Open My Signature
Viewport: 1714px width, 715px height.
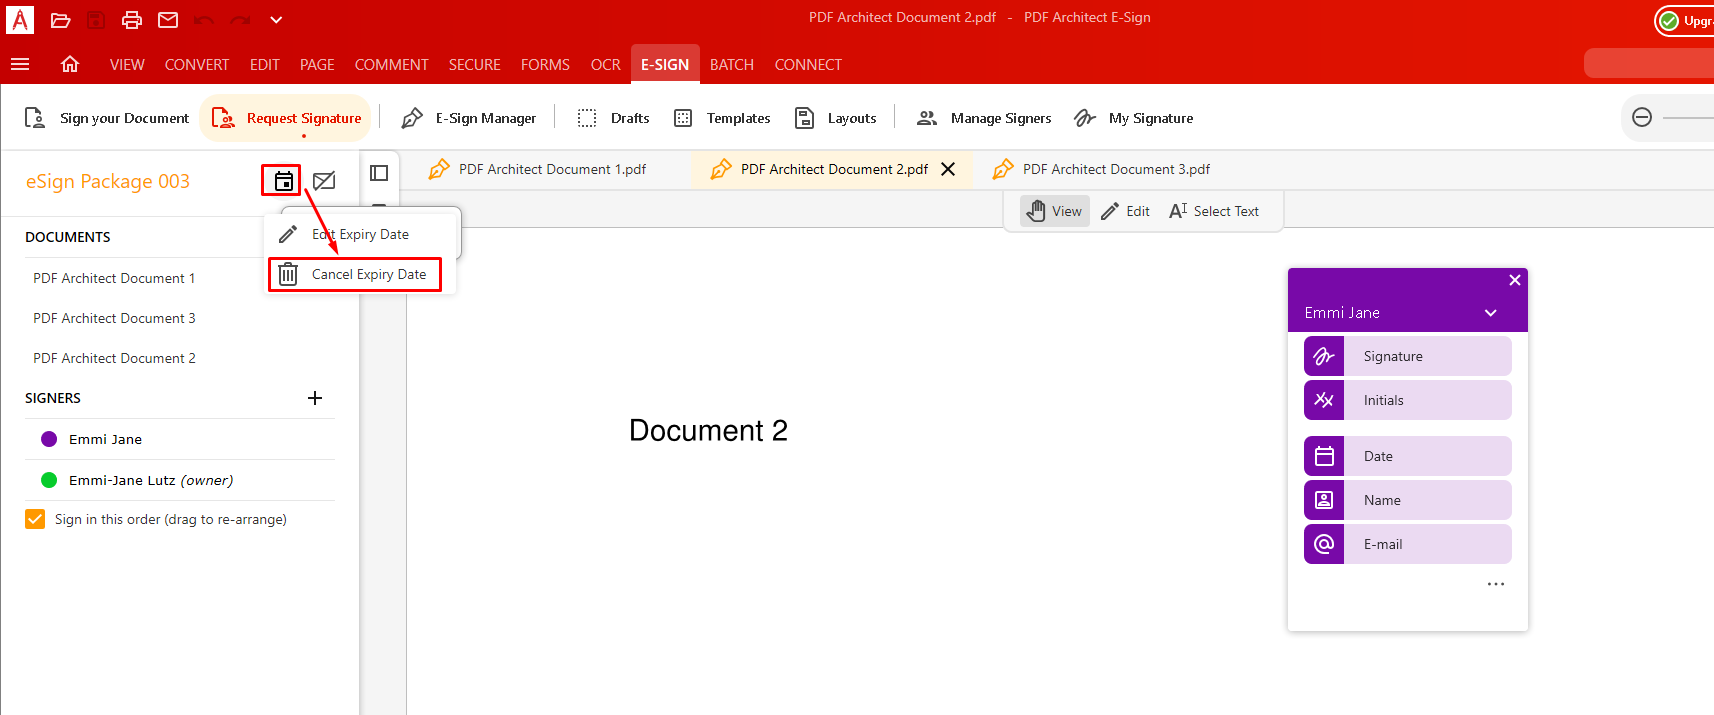click(1133, 118)
